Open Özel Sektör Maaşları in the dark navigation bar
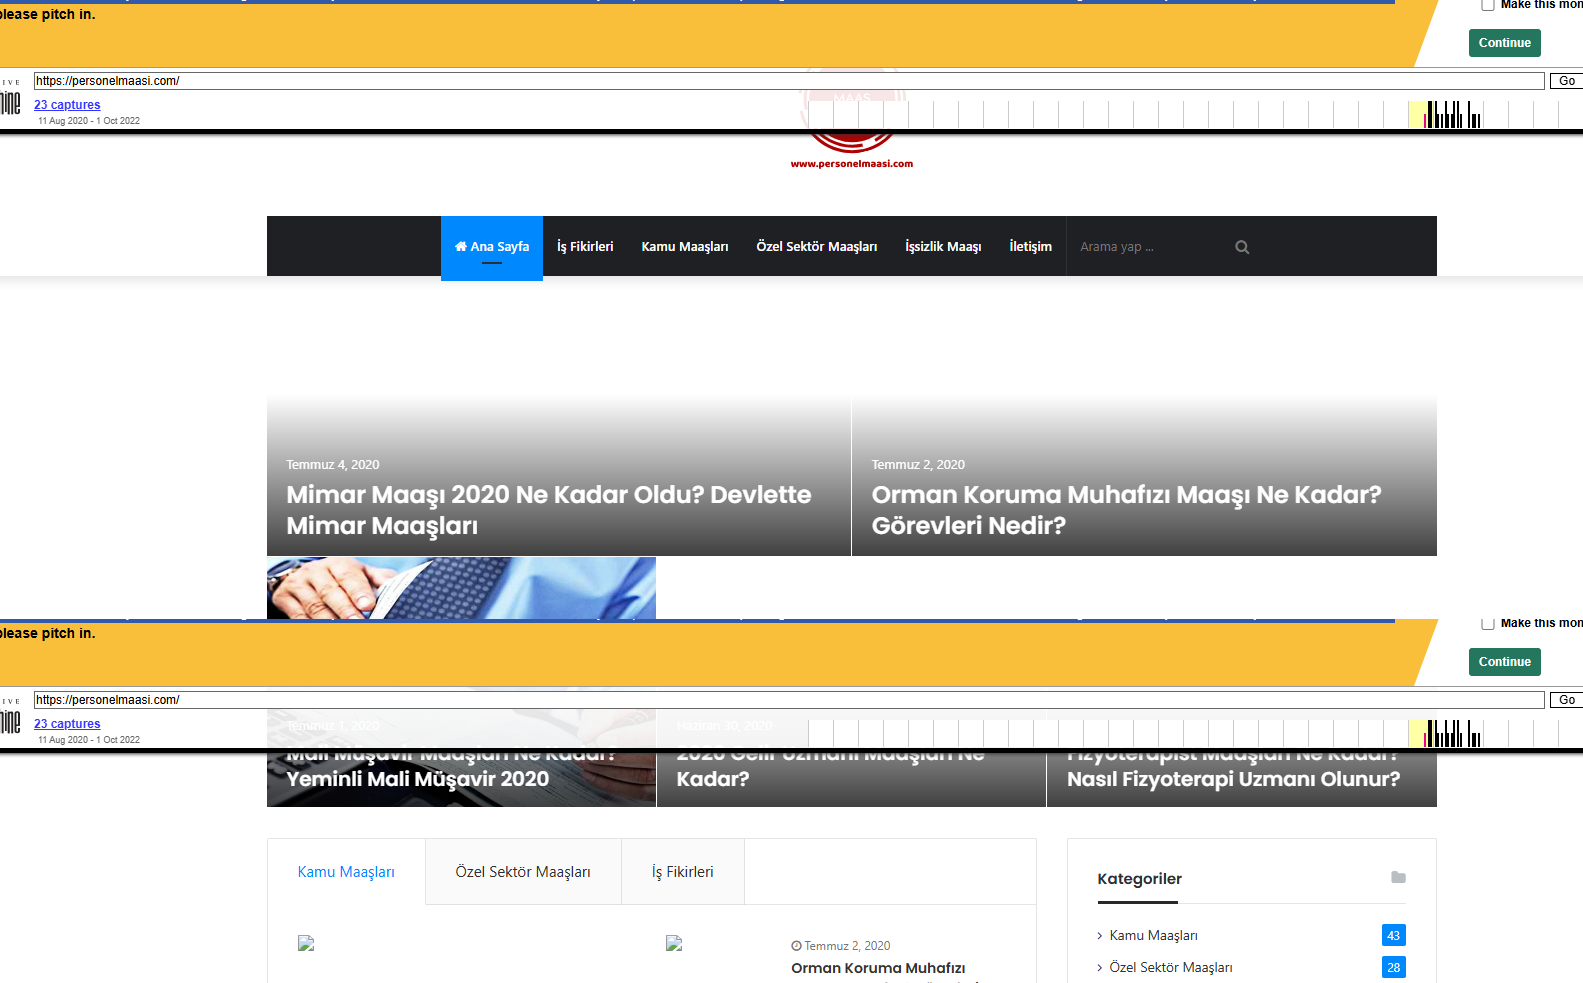This screenshot has width=1583, height=983. [x=817, y=247]
